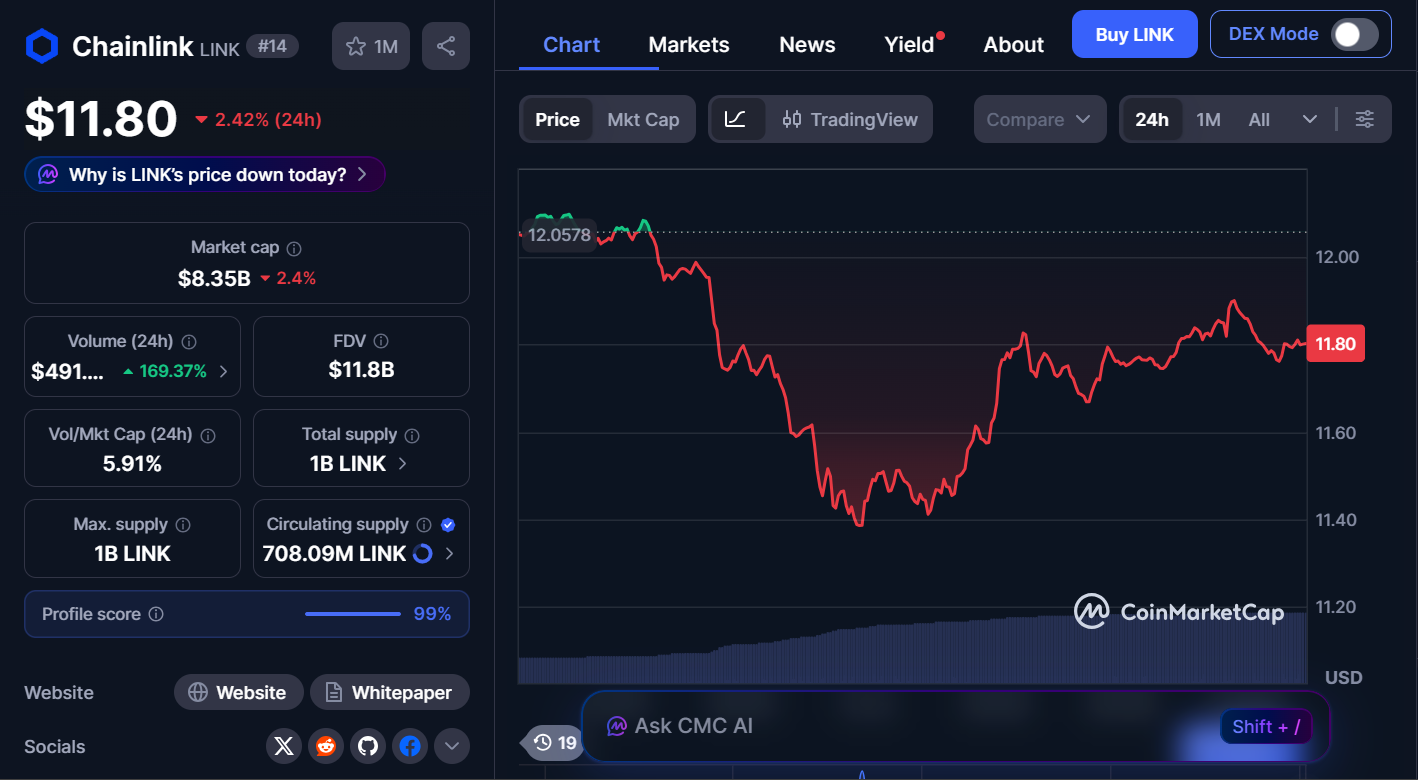This screenshot has width=1418, height=780.
Task: Open chart settings sliders icon
Action: (1364, 119)
